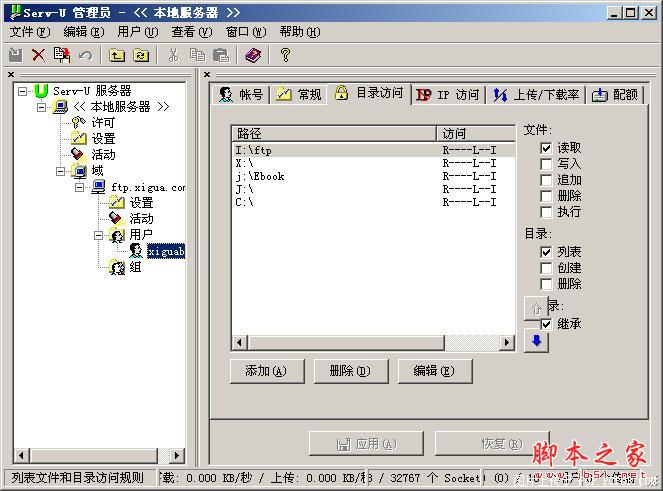Collapse the 域 tree node
663x491 pixels.
click(60, 171)
